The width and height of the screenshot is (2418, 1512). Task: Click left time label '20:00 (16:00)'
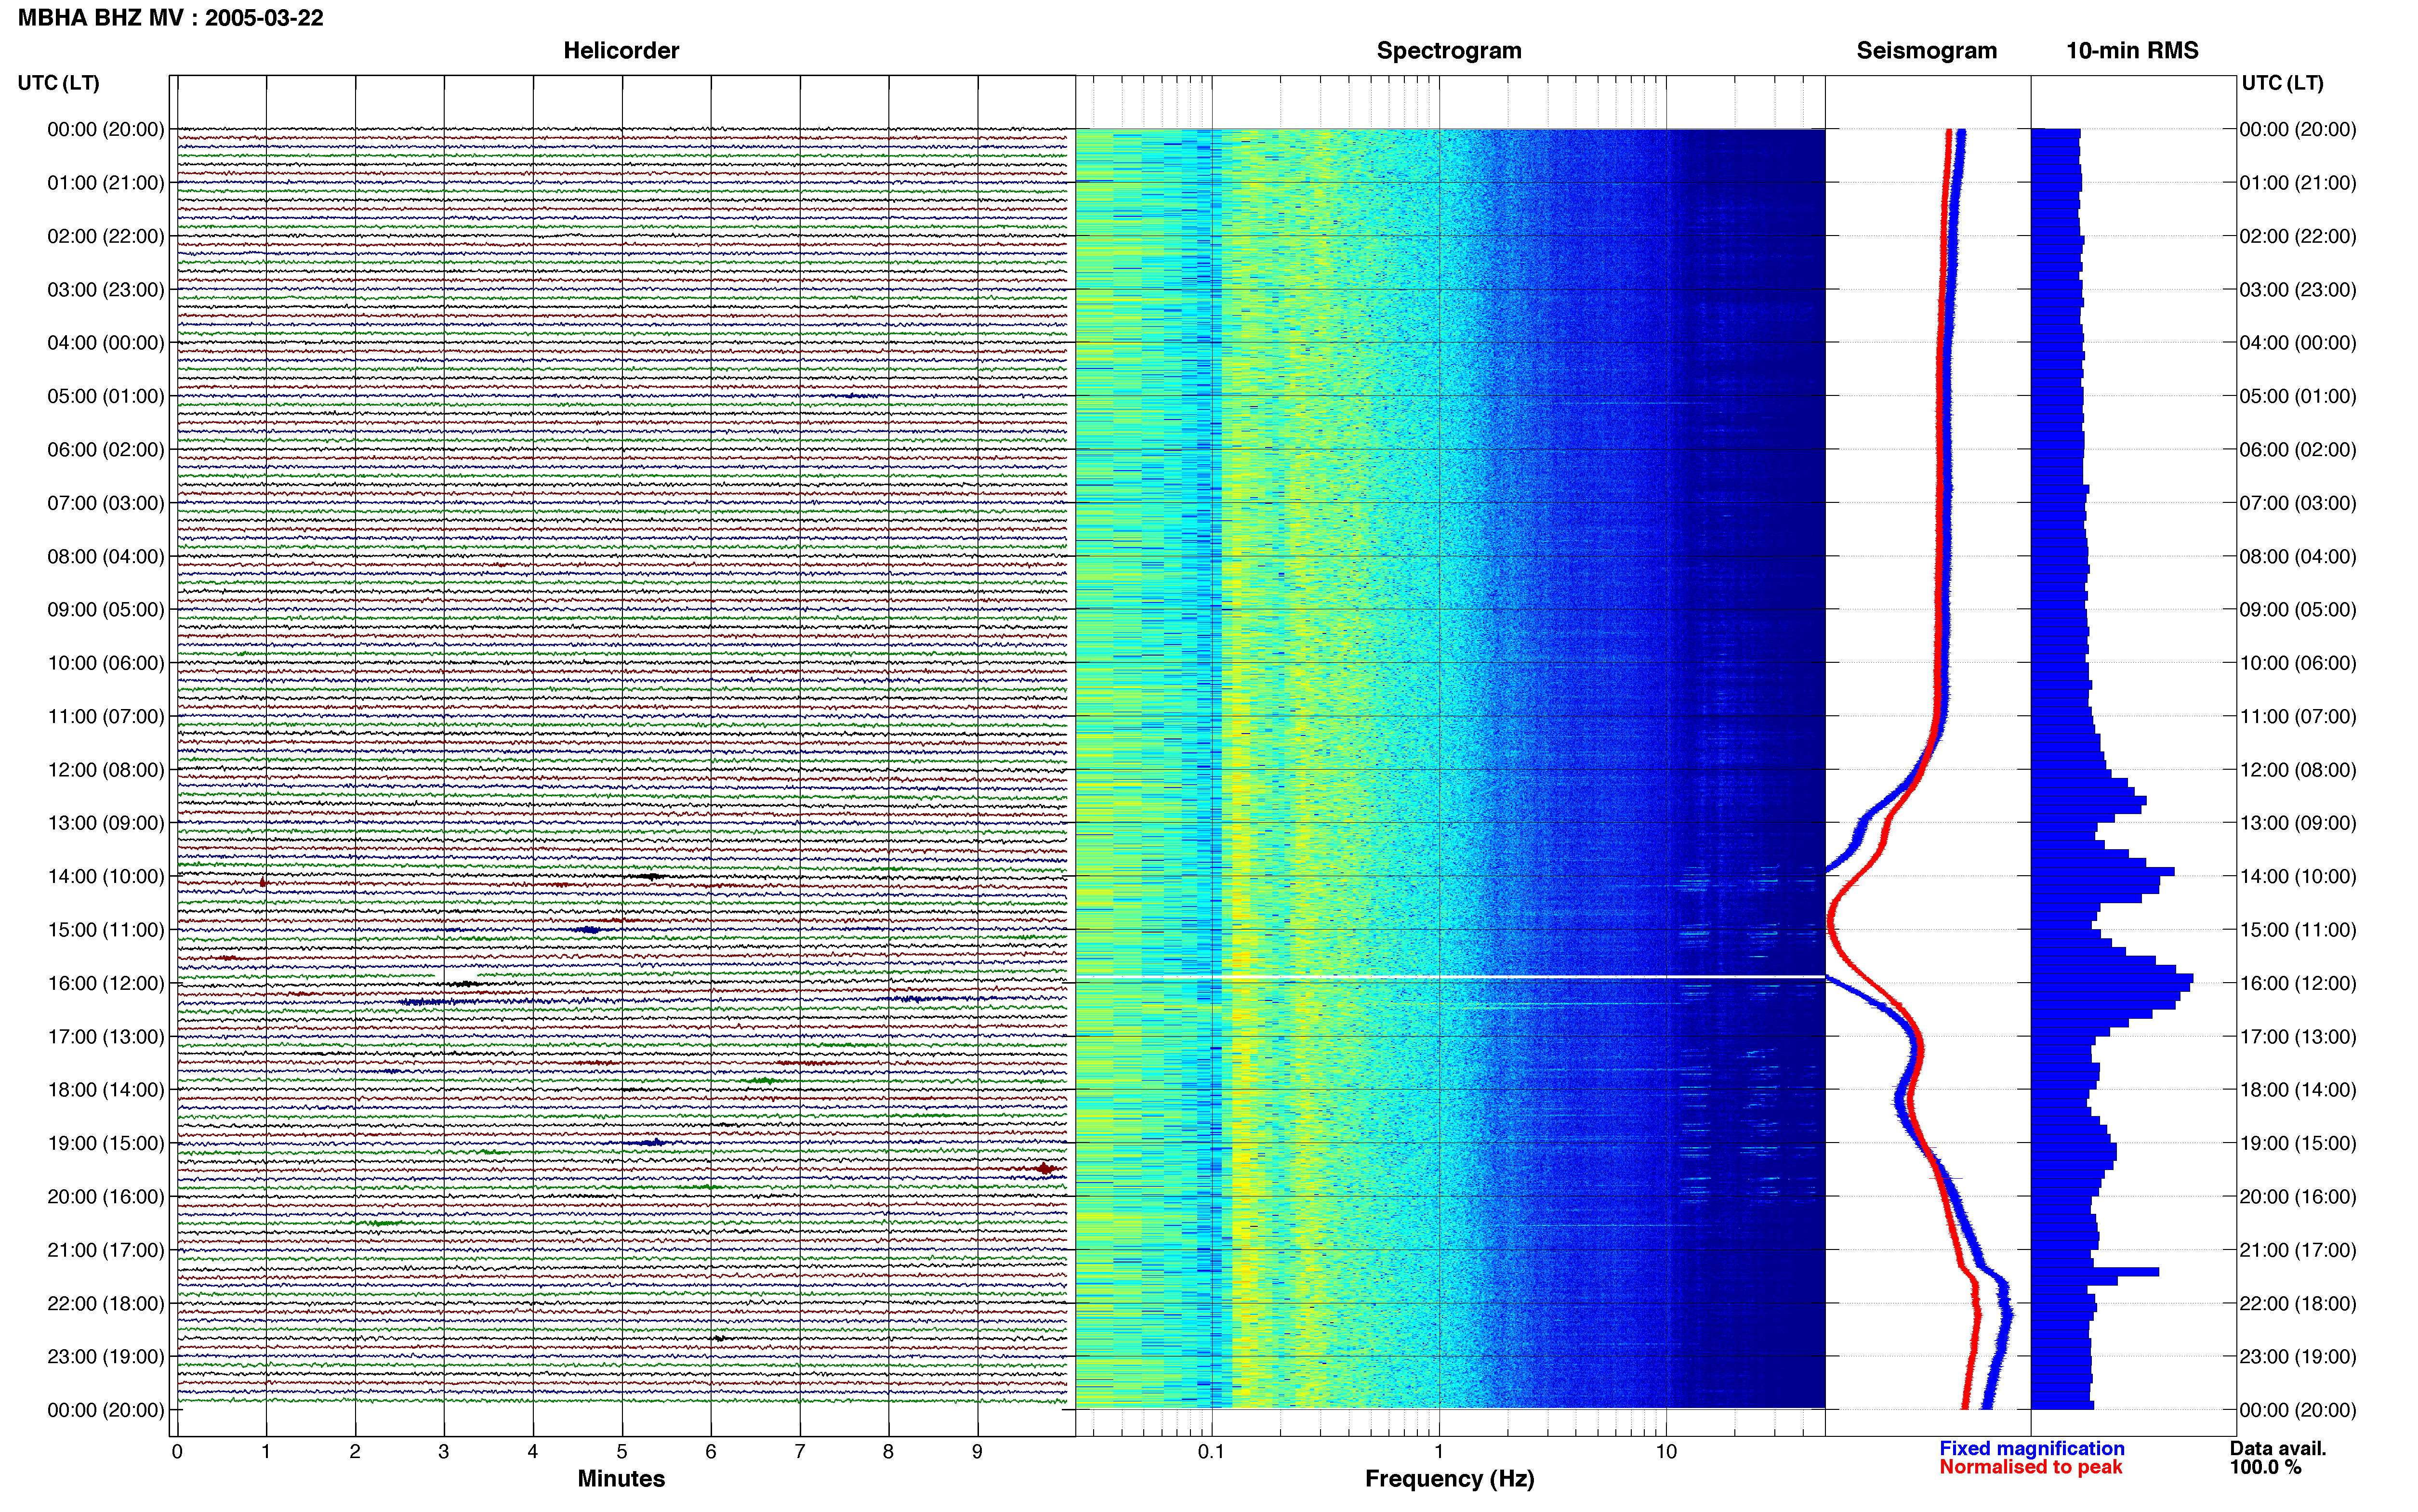click(x=106, y=1197)
